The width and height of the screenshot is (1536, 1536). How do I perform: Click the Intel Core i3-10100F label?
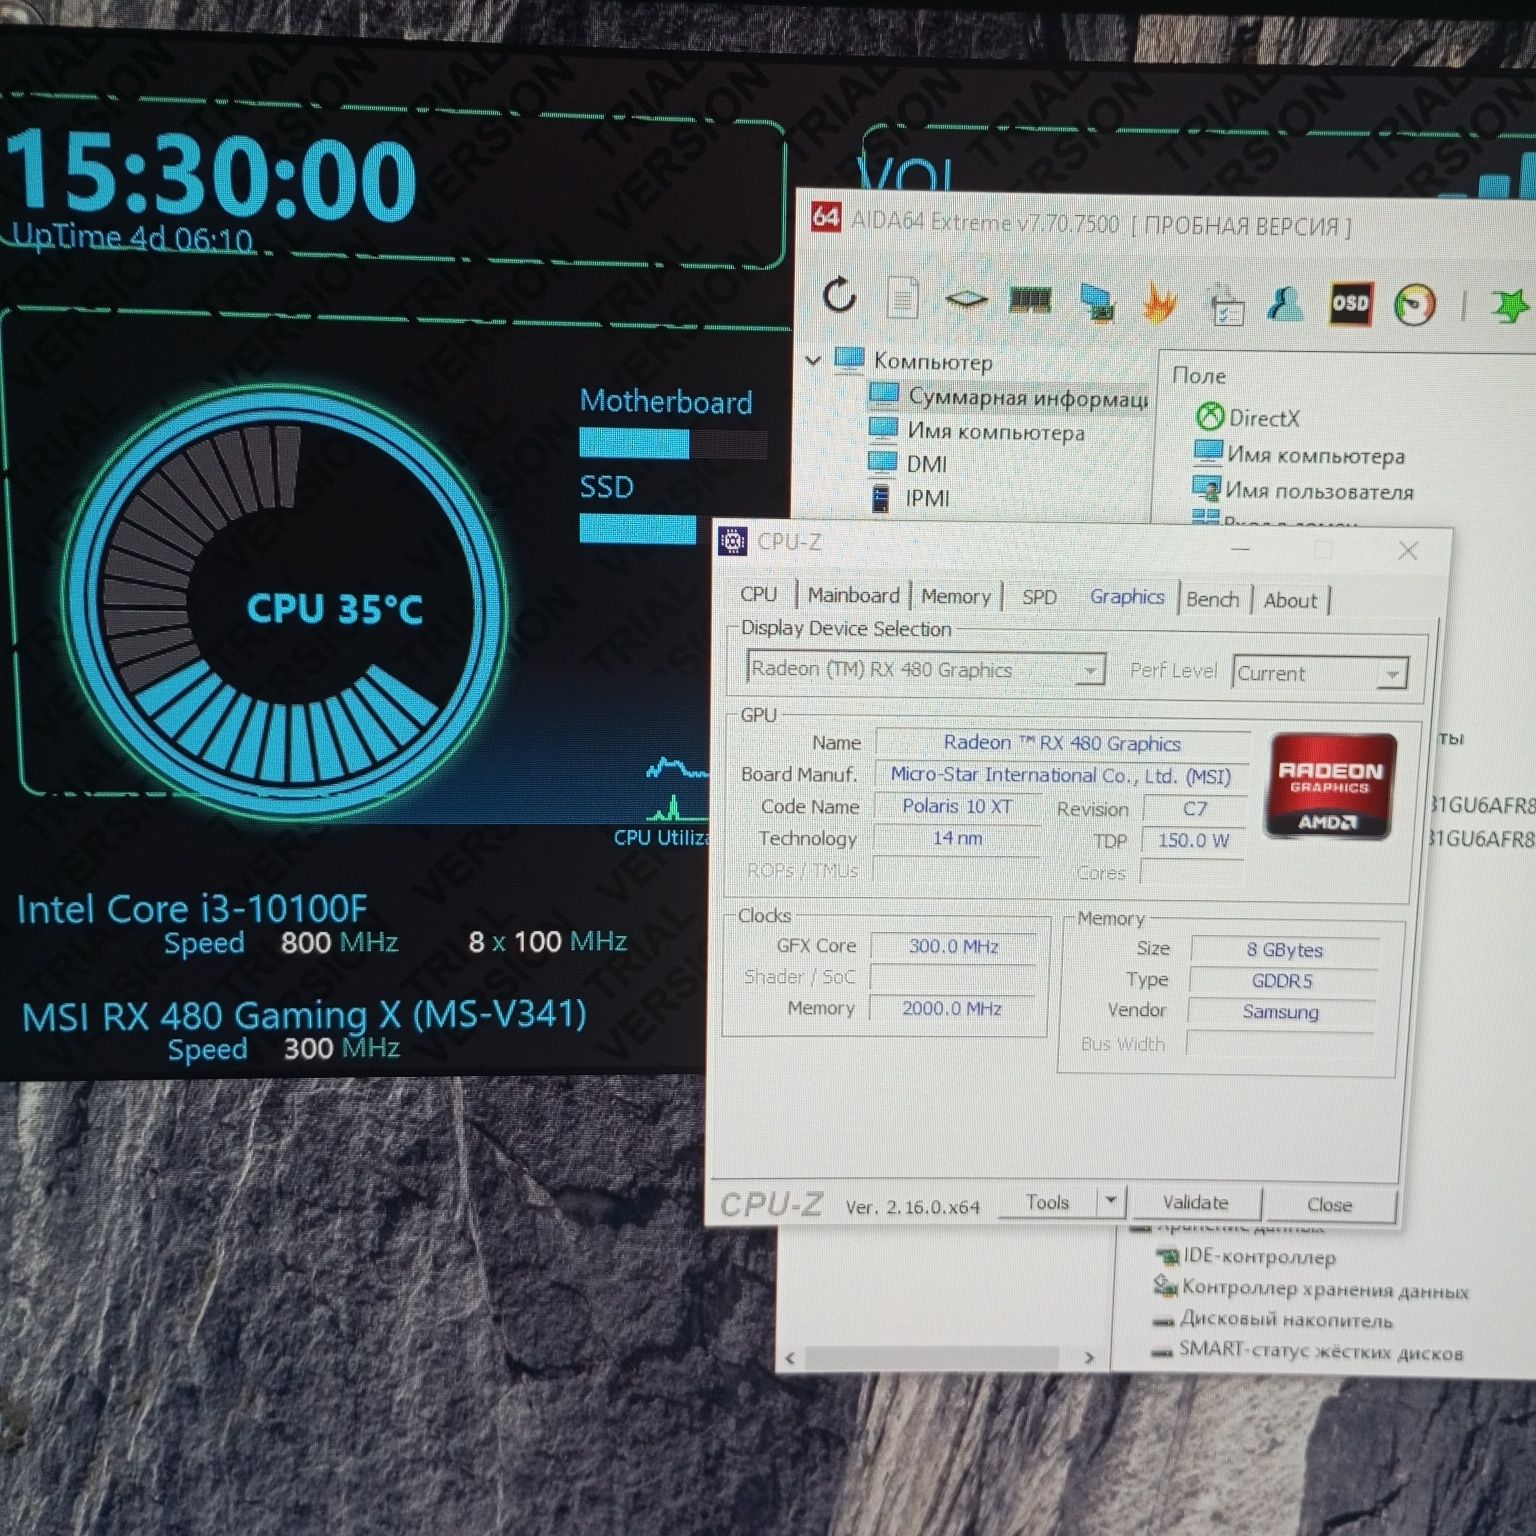[192, 908]
